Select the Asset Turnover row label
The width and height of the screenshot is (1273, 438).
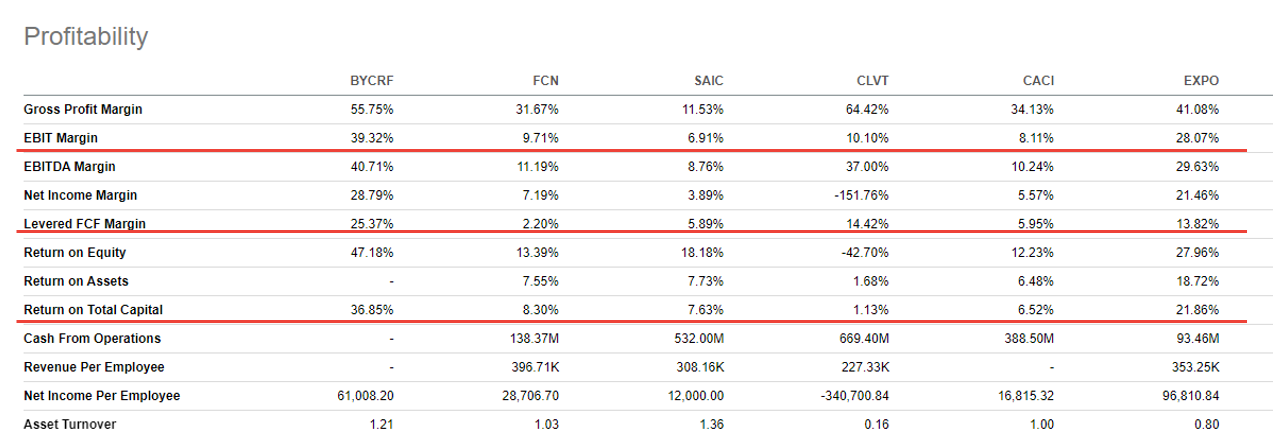pyautogui.click(x=70, y=424)
